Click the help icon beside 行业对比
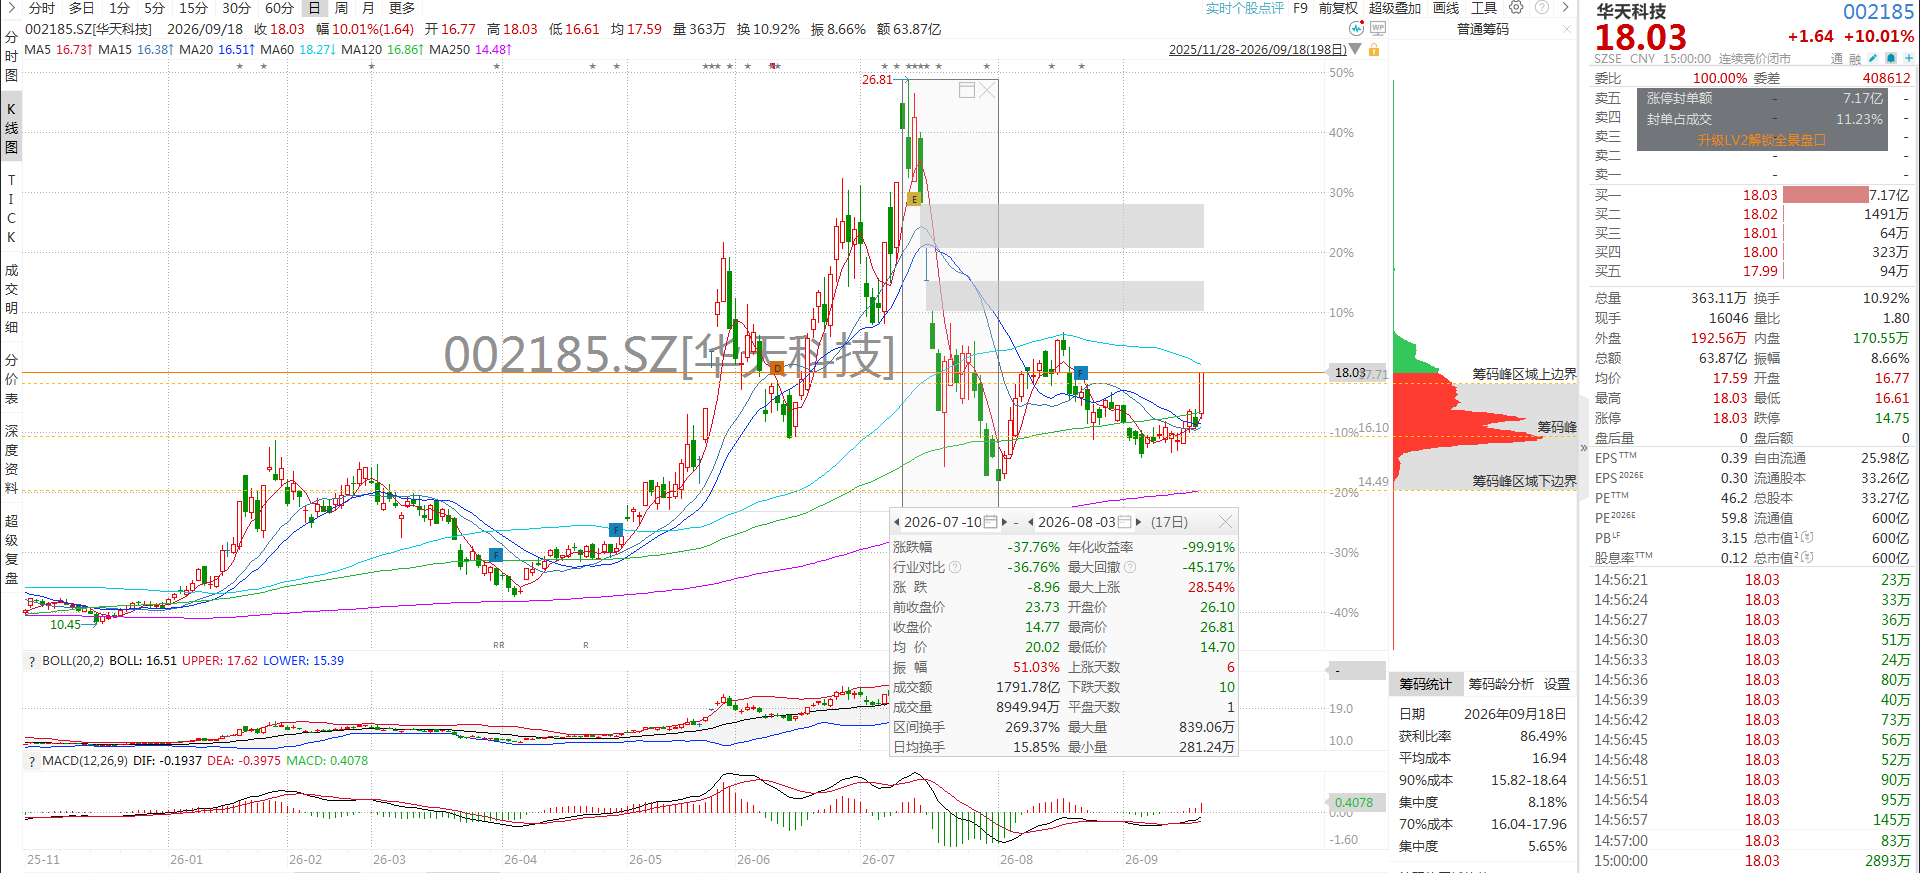Image resolution: width=1920 pixels, height=873 pixels. click(955, 567)
